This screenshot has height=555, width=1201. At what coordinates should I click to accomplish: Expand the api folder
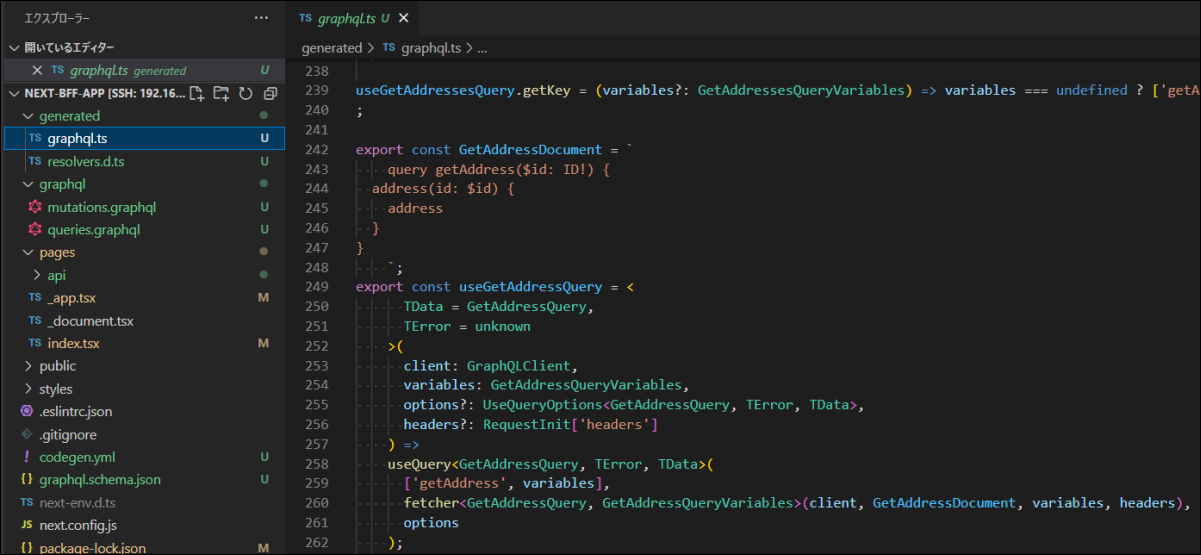pos(36,275)
